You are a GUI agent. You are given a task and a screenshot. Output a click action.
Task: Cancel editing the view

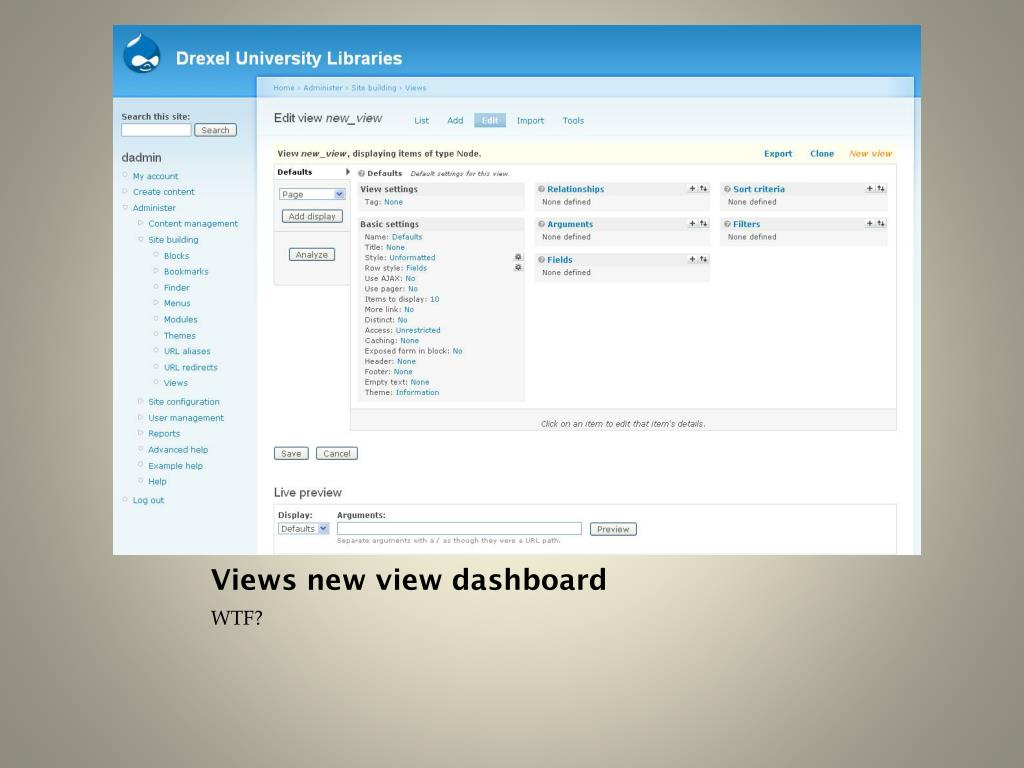[x=337, y=454]
